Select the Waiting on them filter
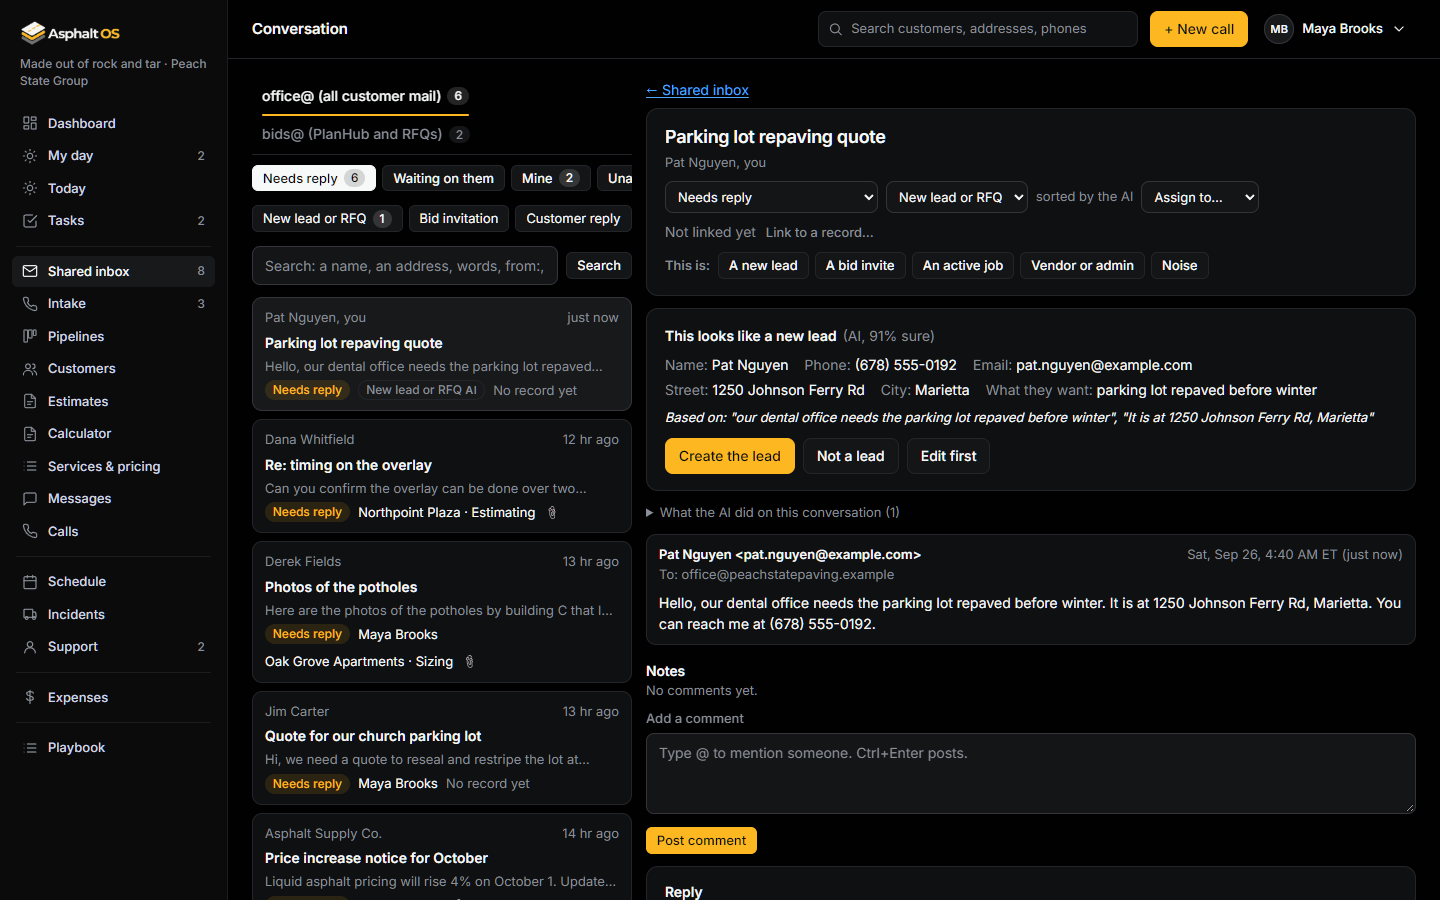1440x900 pixels. click(x=443, y=178)
